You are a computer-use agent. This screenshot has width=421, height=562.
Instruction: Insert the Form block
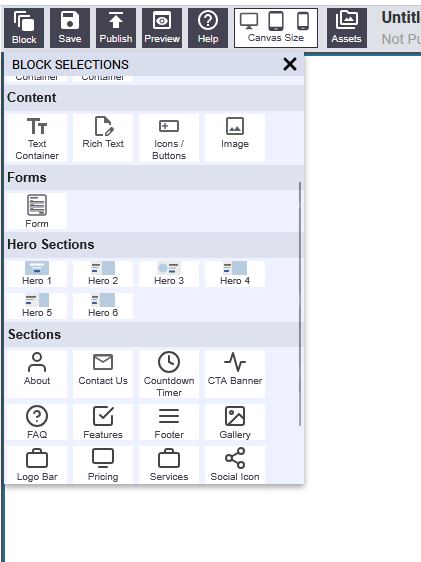(37, 211)
